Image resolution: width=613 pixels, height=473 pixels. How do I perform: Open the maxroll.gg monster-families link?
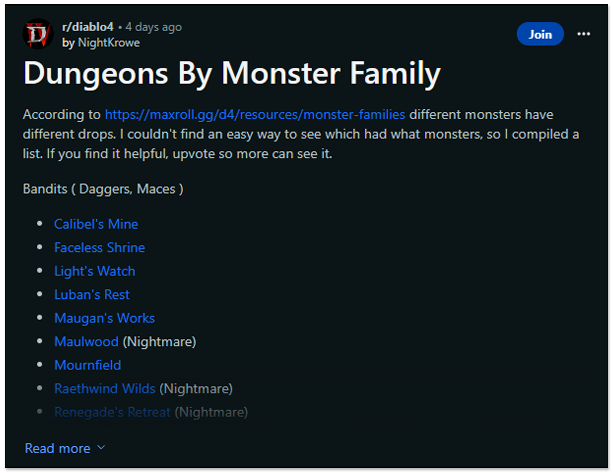pos(255,114)
